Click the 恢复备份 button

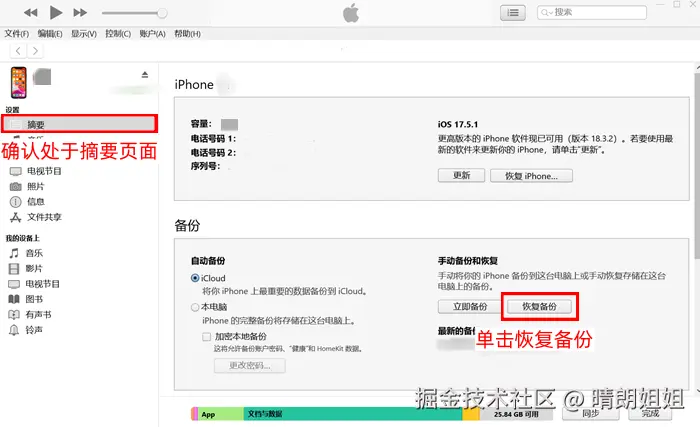point(539,306)
